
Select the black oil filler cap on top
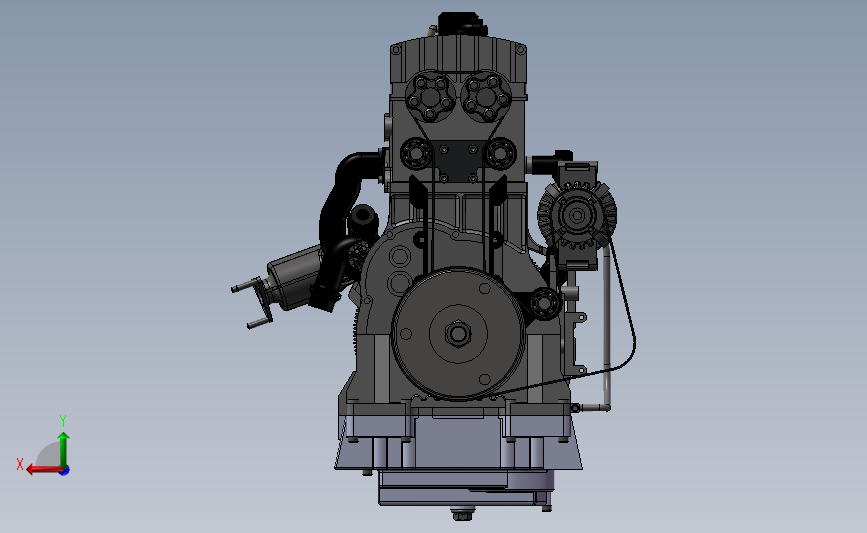(462, 24)
